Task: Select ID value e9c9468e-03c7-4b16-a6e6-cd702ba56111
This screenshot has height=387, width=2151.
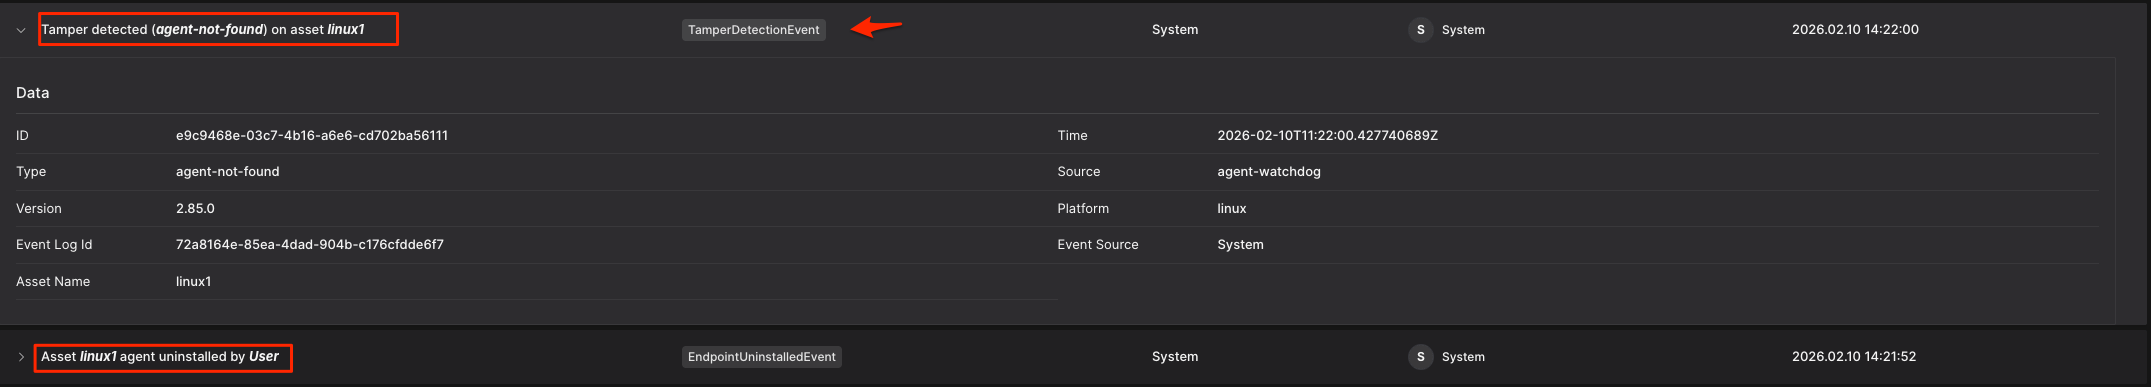Action: click(312, 135)
